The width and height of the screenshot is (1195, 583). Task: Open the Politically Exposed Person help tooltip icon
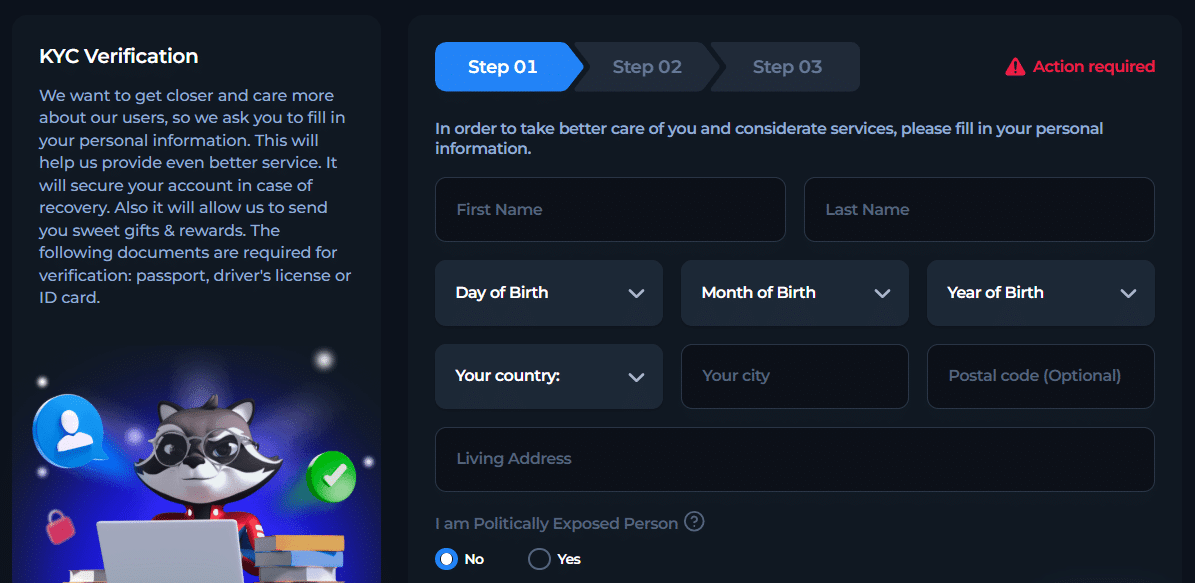pyautogui.click(x=695, y=521)
